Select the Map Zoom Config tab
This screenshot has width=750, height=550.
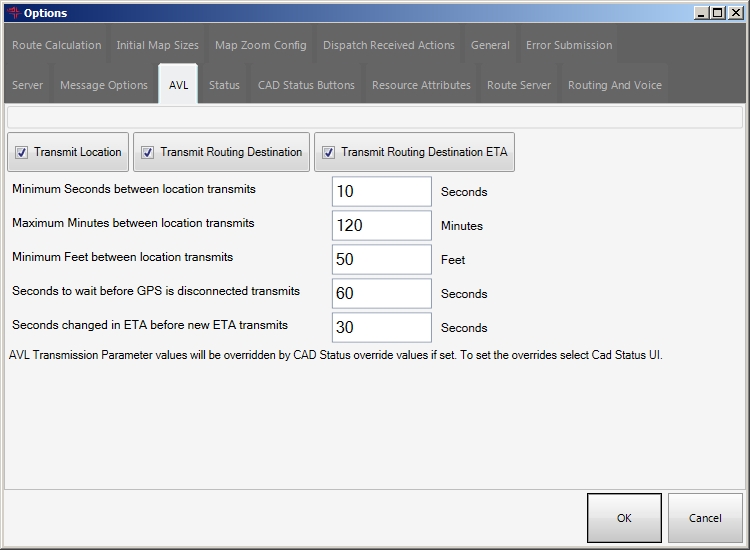260,45
